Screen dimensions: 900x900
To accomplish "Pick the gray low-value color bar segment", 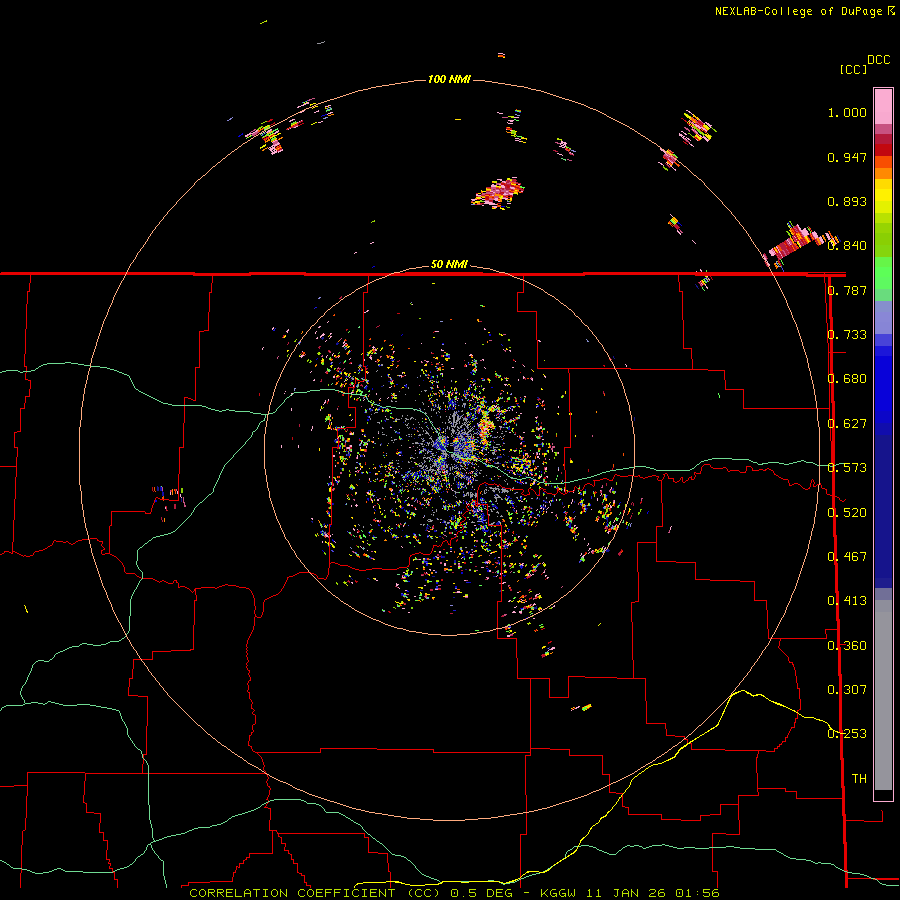I will (883, 695).
